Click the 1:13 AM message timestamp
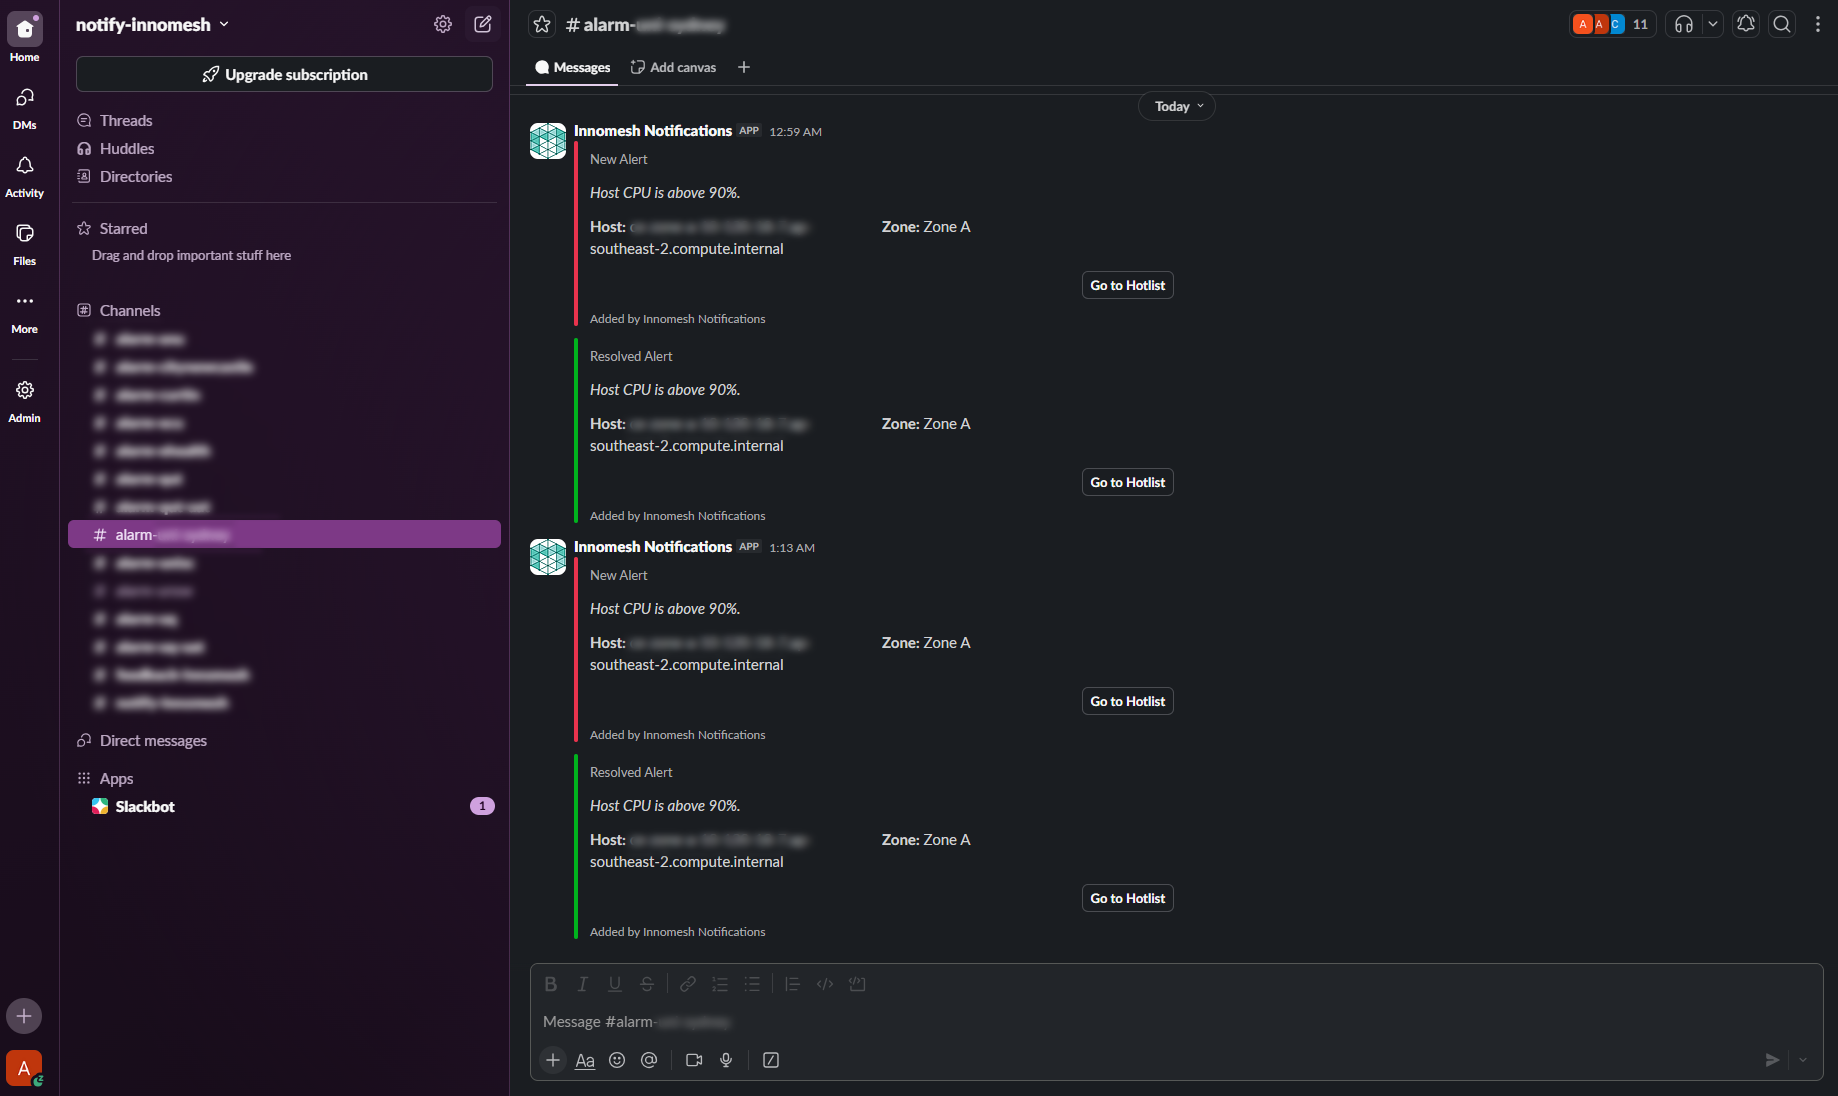The height and width of the screenshot is (1096, 1838). coord(792,548)
